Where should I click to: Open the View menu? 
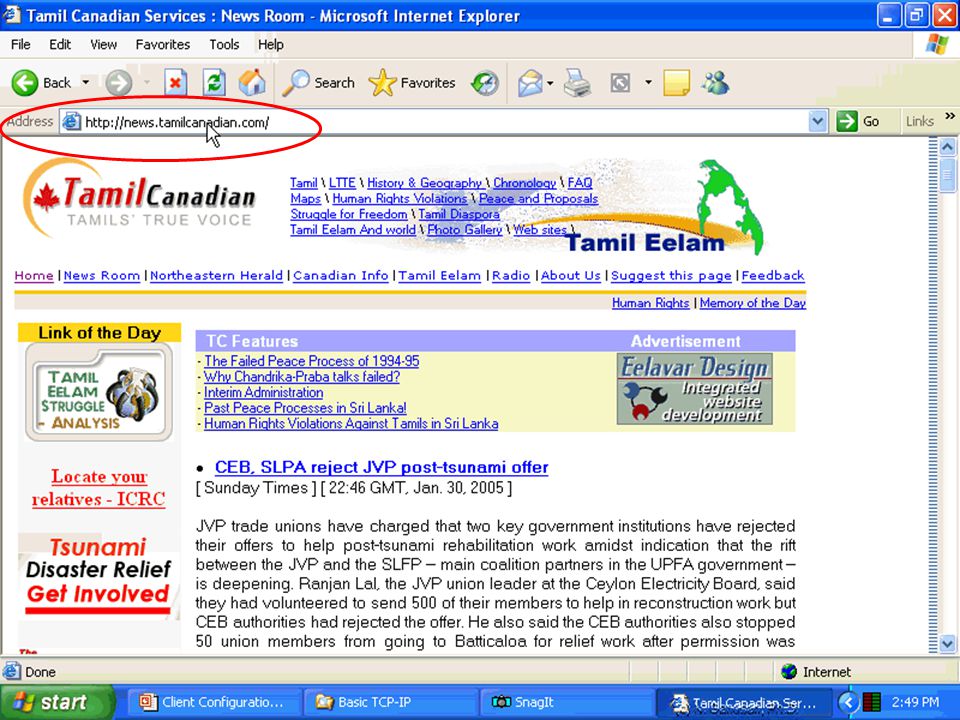point(103,45)
